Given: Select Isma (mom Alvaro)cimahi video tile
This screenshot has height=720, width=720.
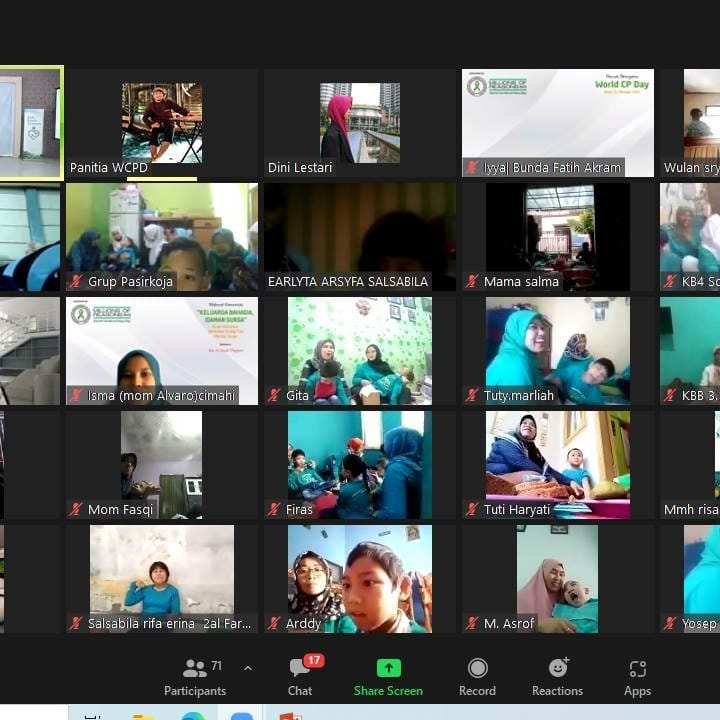Looking at the screenshot, I should point(162,351).
